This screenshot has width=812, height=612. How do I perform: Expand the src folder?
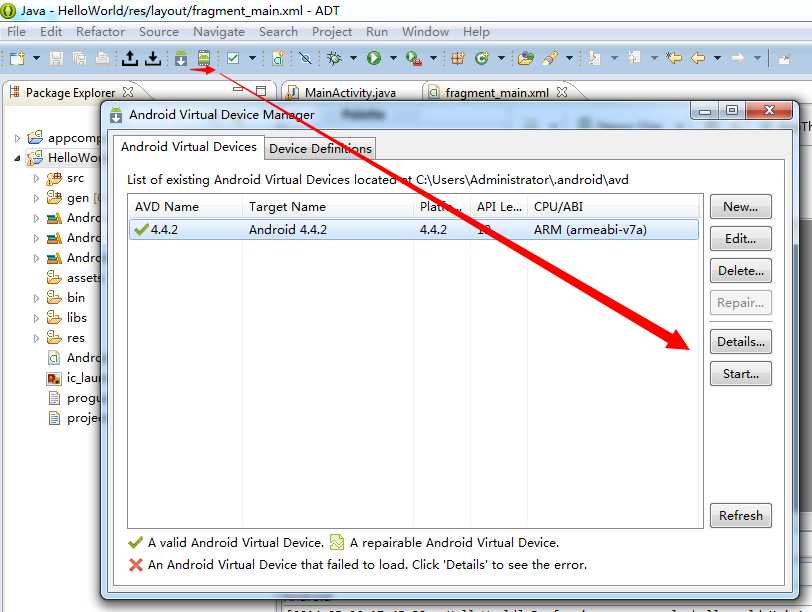point(36,179)
